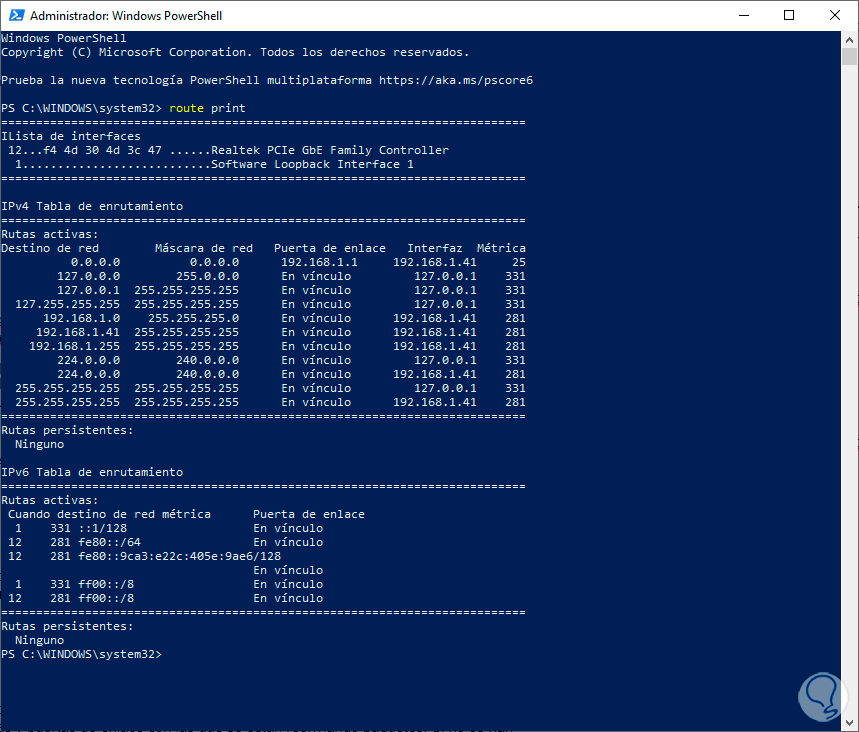Click destination 192.168.1.0 in routing table

82,318
